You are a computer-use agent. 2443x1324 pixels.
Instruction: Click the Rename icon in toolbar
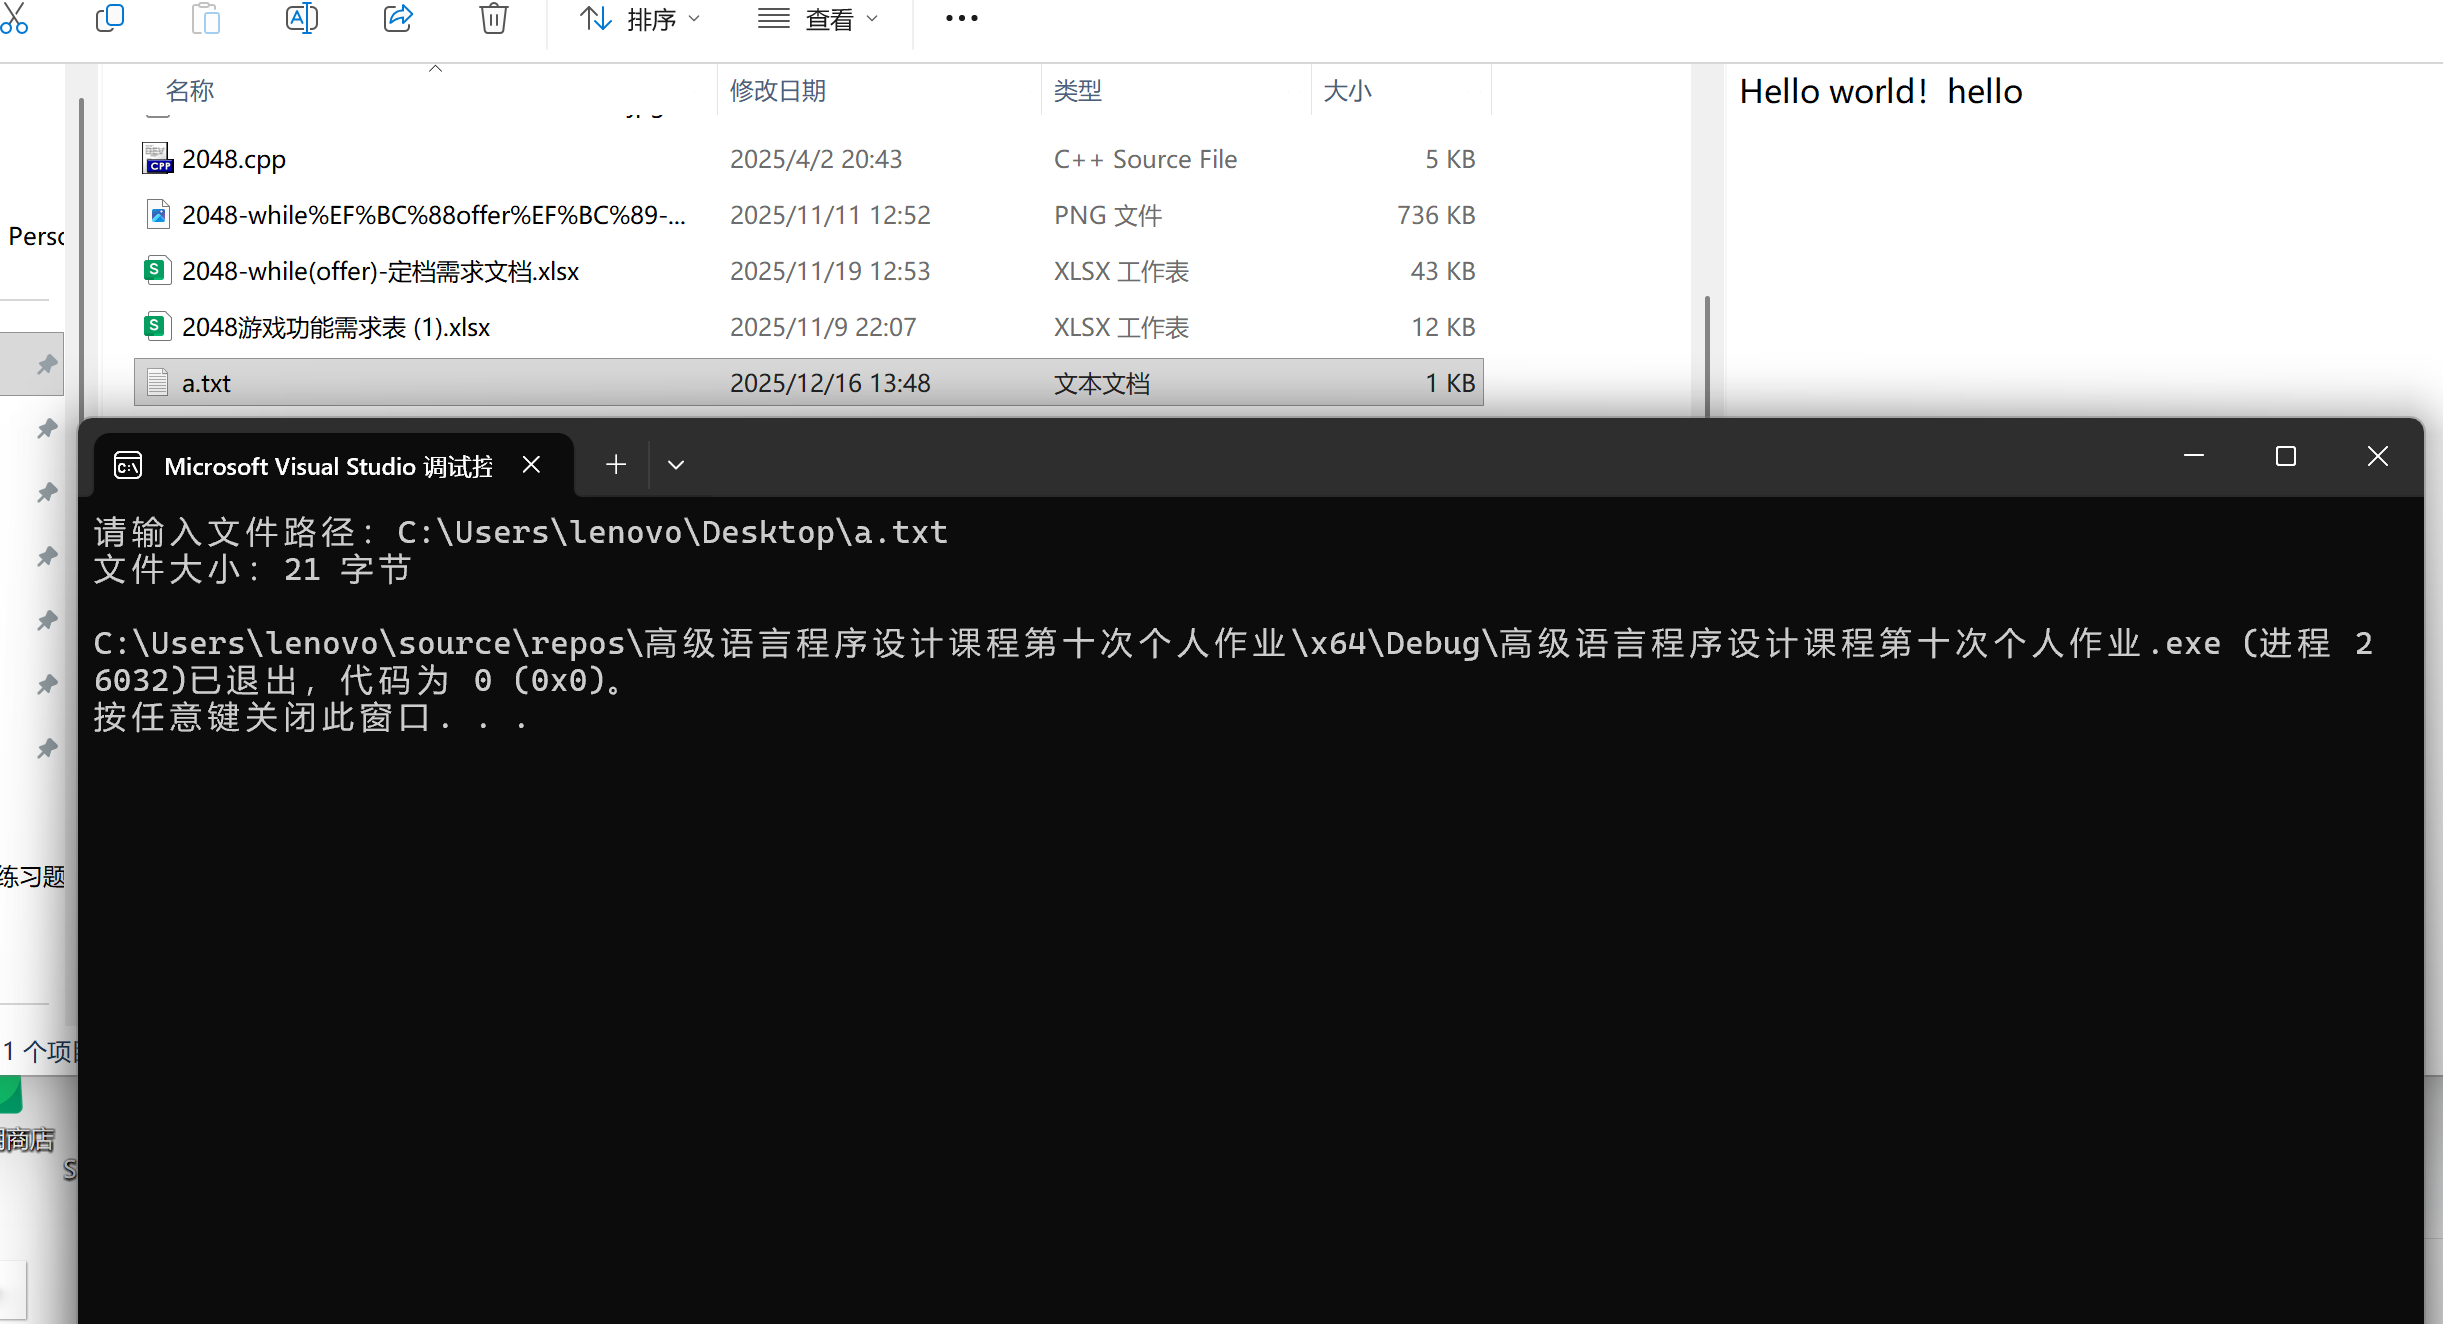(301, 18)
